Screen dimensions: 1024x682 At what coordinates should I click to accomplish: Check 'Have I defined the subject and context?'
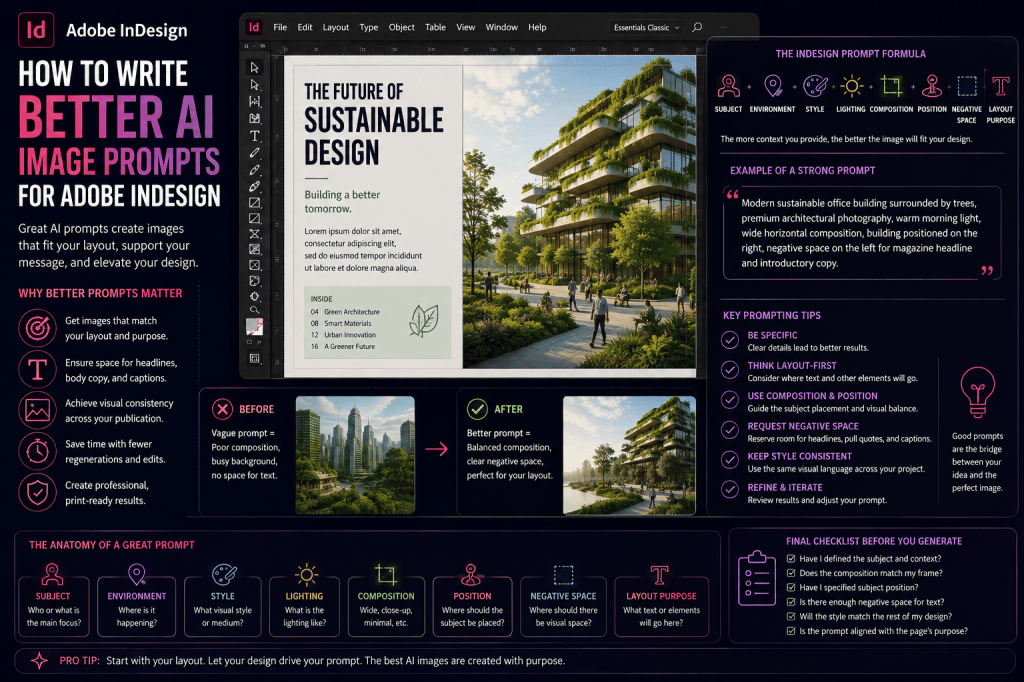791,559
